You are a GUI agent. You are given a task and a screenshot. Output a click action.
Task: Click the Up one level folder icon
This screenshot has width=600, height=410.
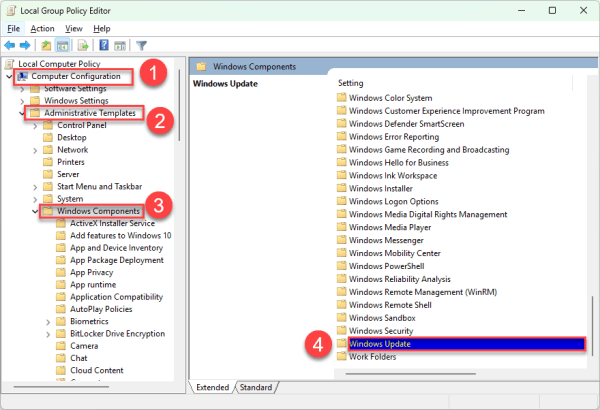click(46, 46)
